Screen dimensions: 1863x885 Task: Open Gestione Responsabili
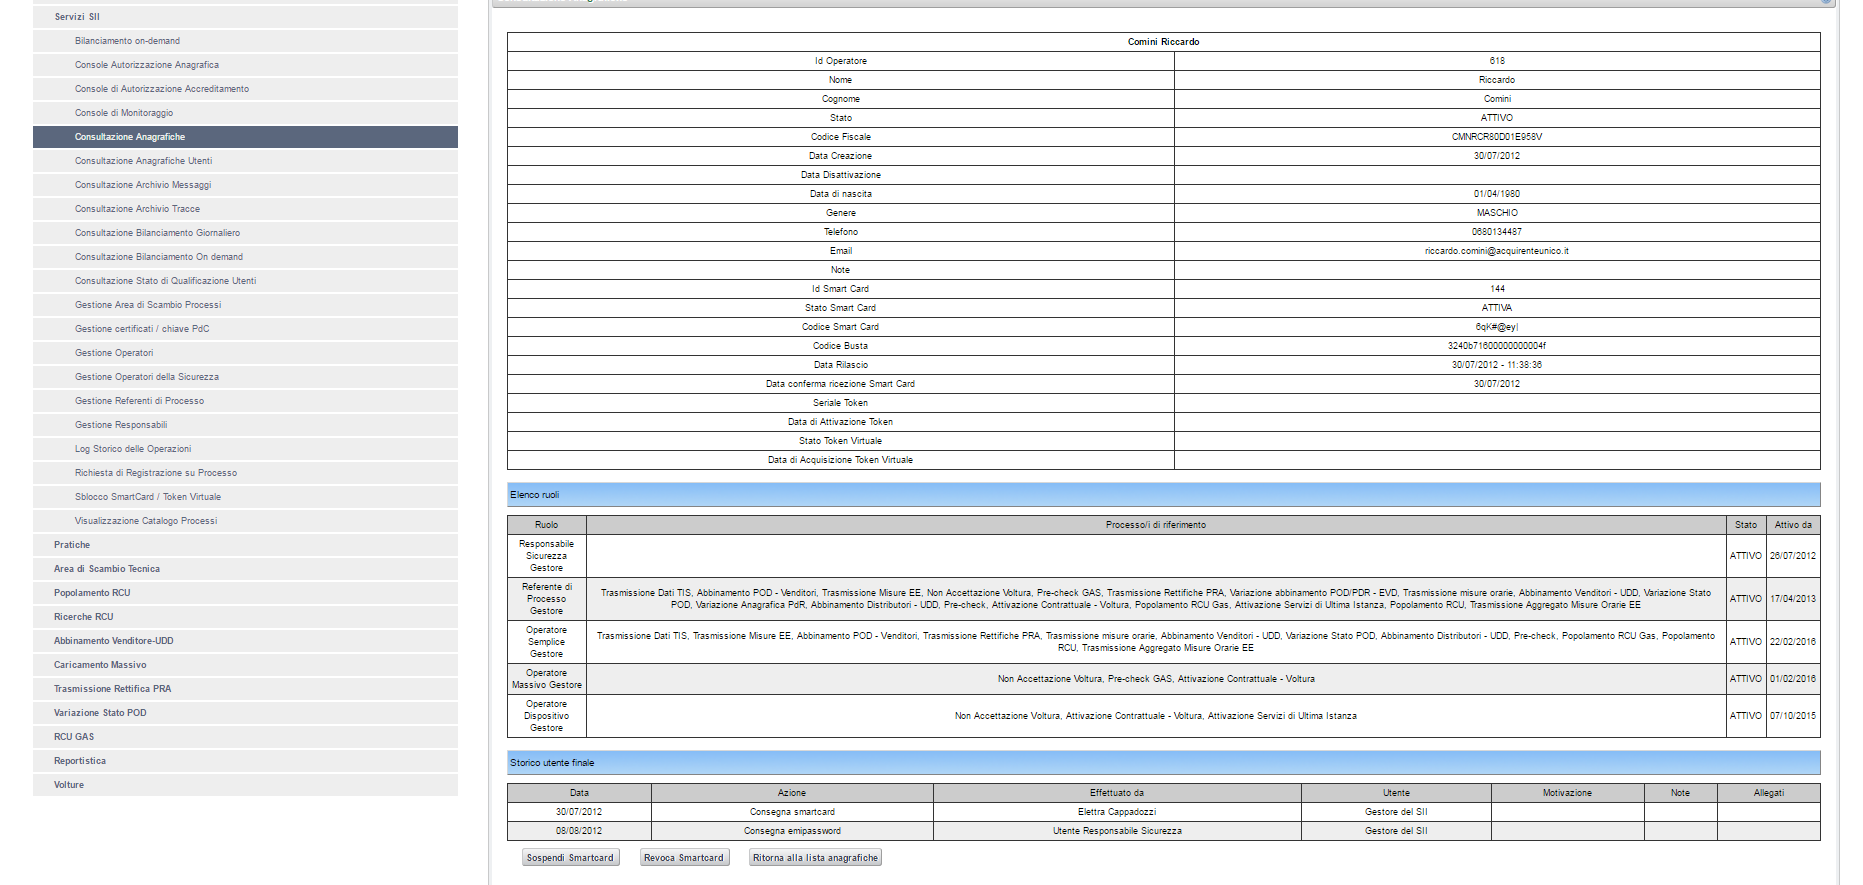click(x=245, y=425)
